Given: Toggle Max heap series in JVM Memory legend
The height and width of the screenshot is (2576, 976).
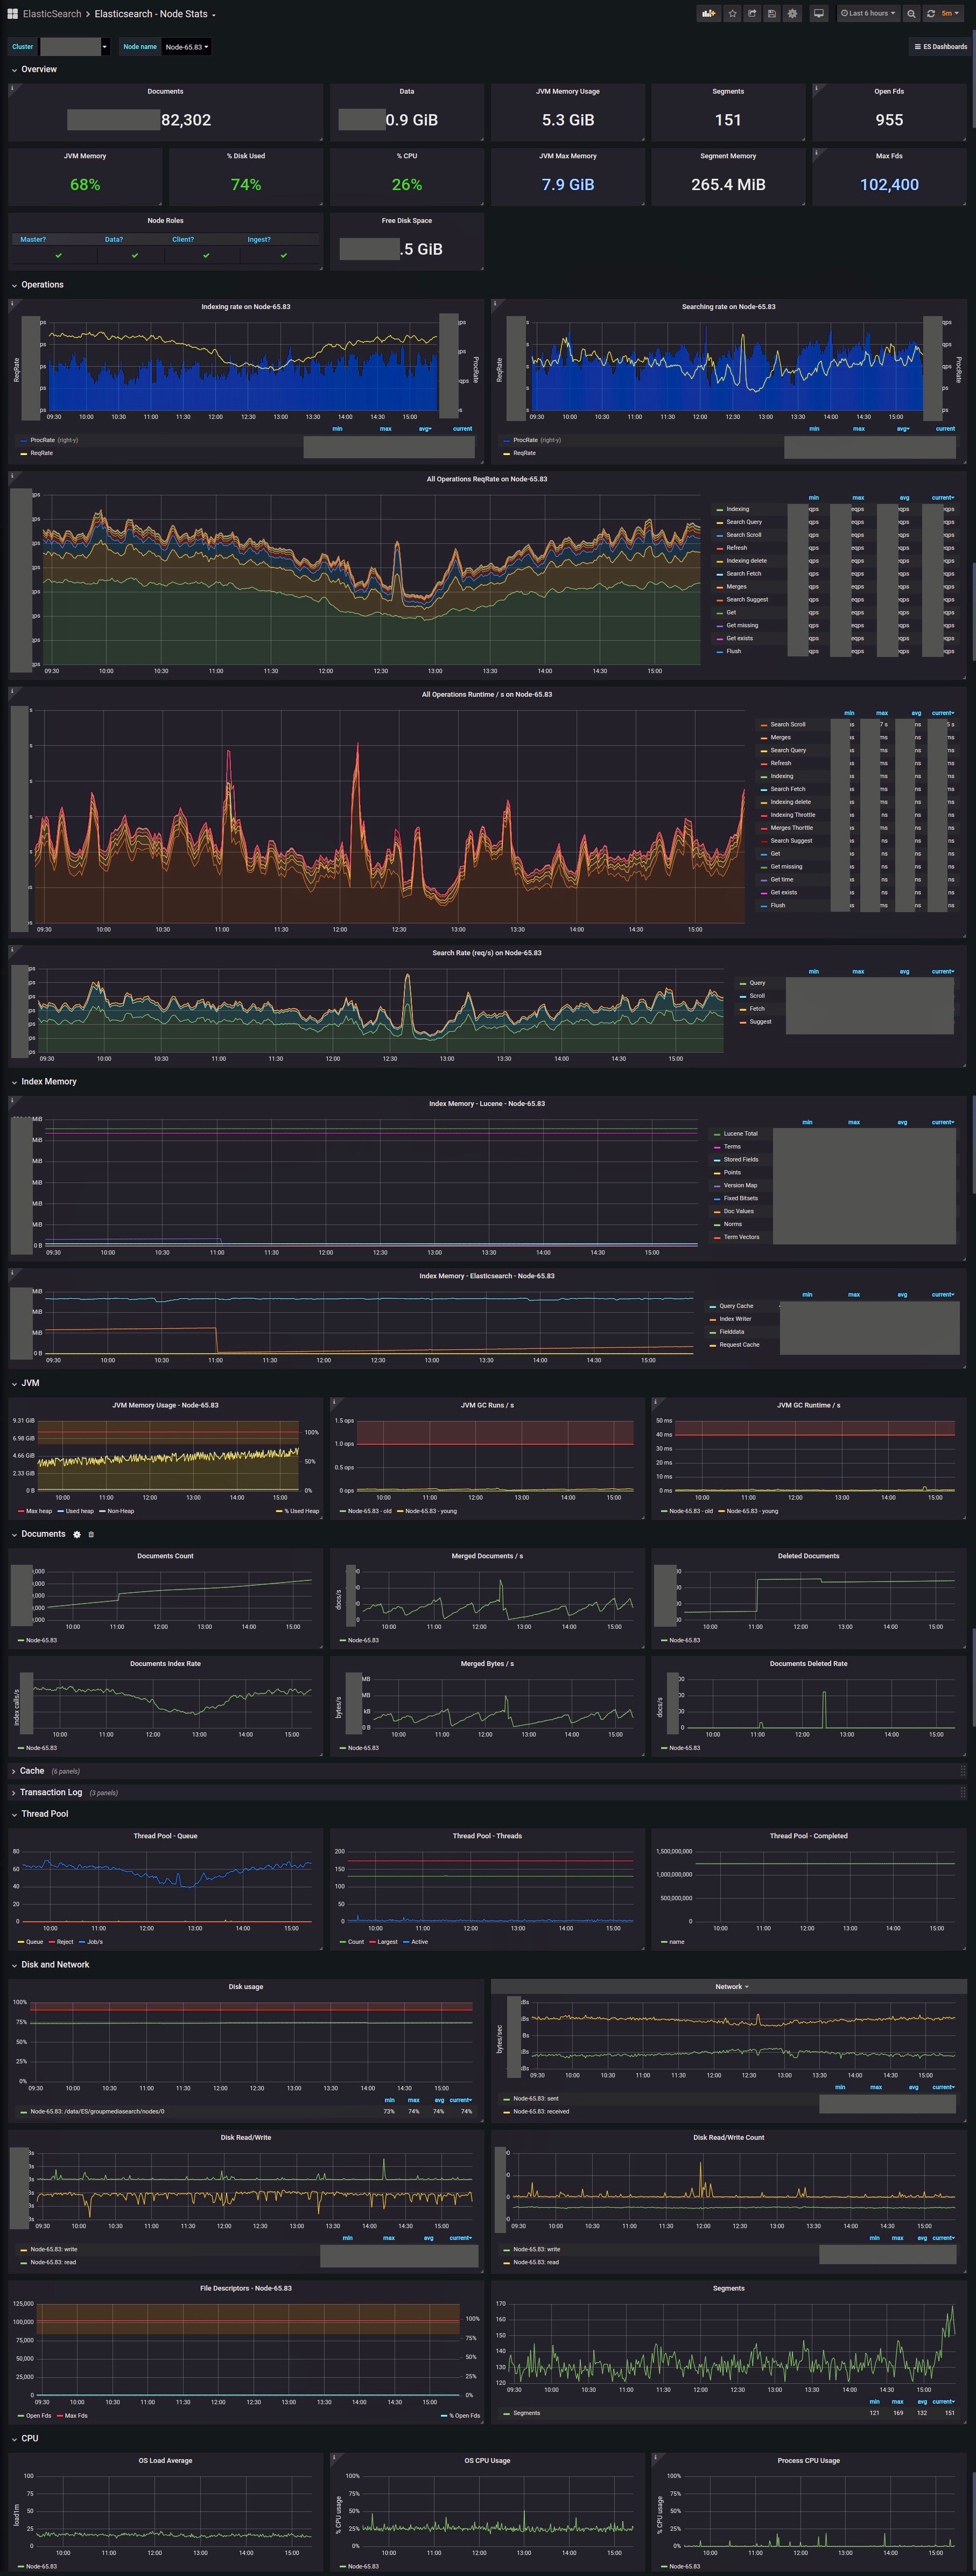Looking at the screenshot, I should (x=39, y=1511).
